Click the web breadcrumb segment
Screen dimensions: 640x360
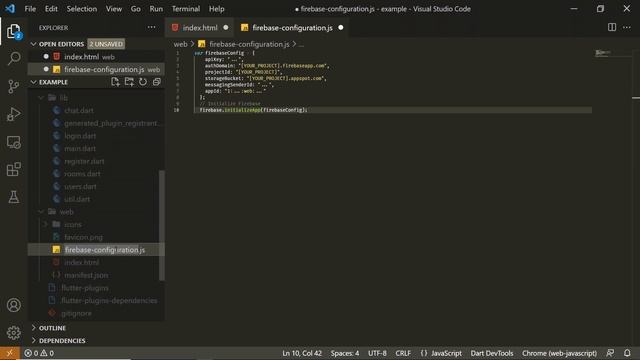coord(180,44)
